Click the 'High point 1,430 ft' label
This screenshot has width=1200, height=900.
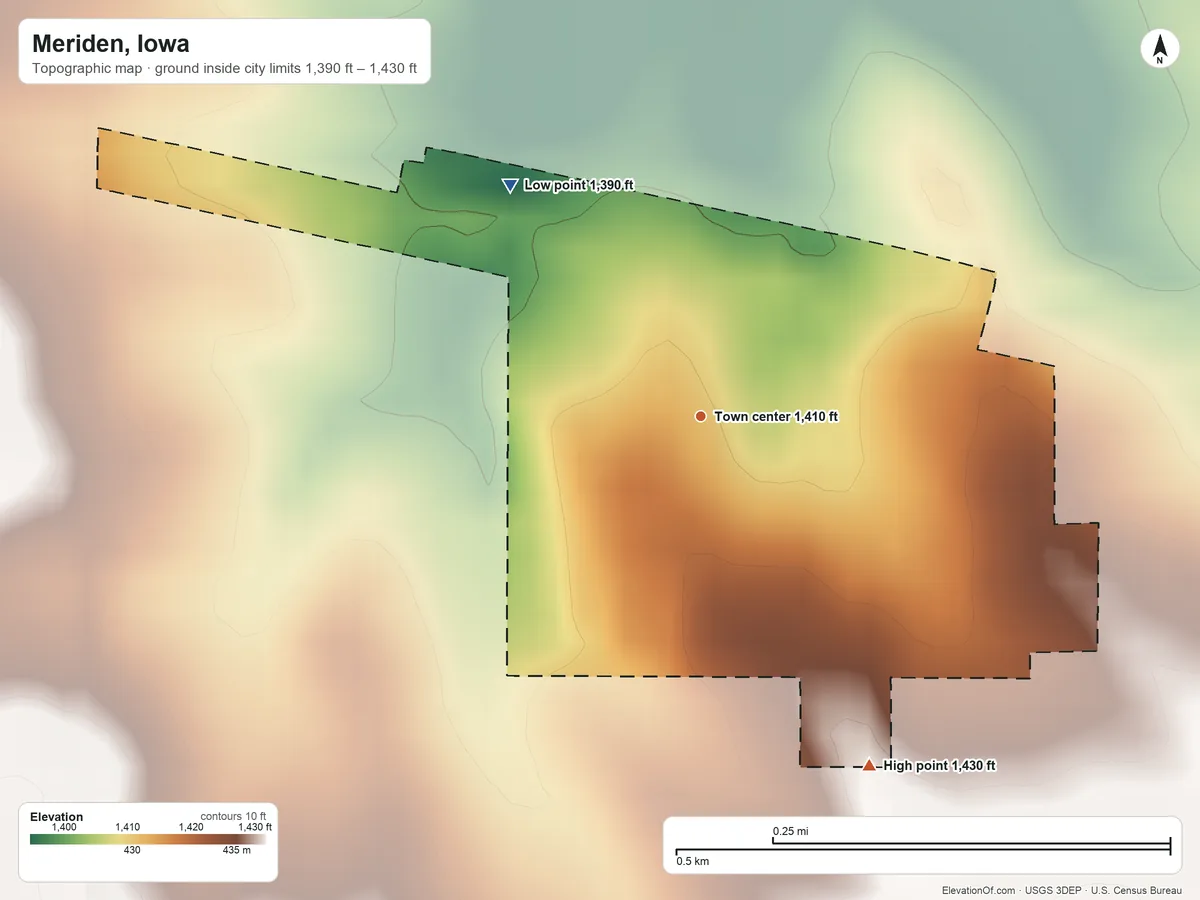pos(940,766)
